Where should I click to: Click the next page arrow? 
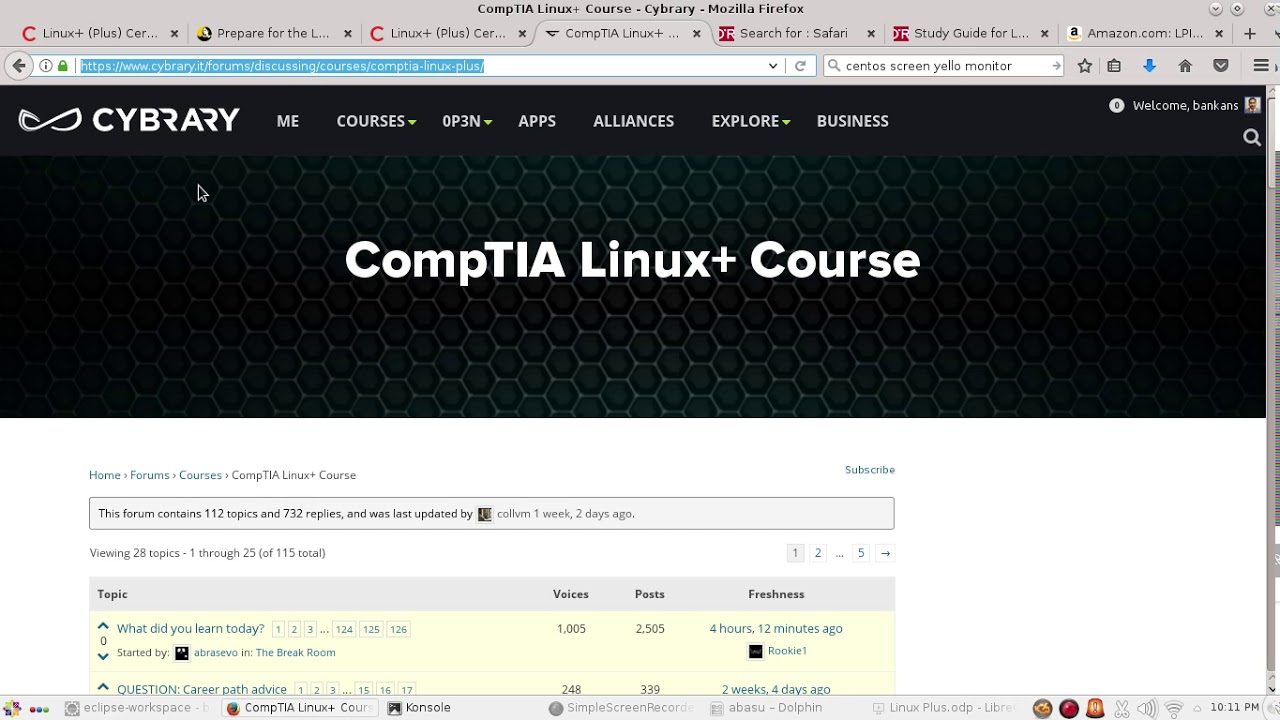point(885,553)
